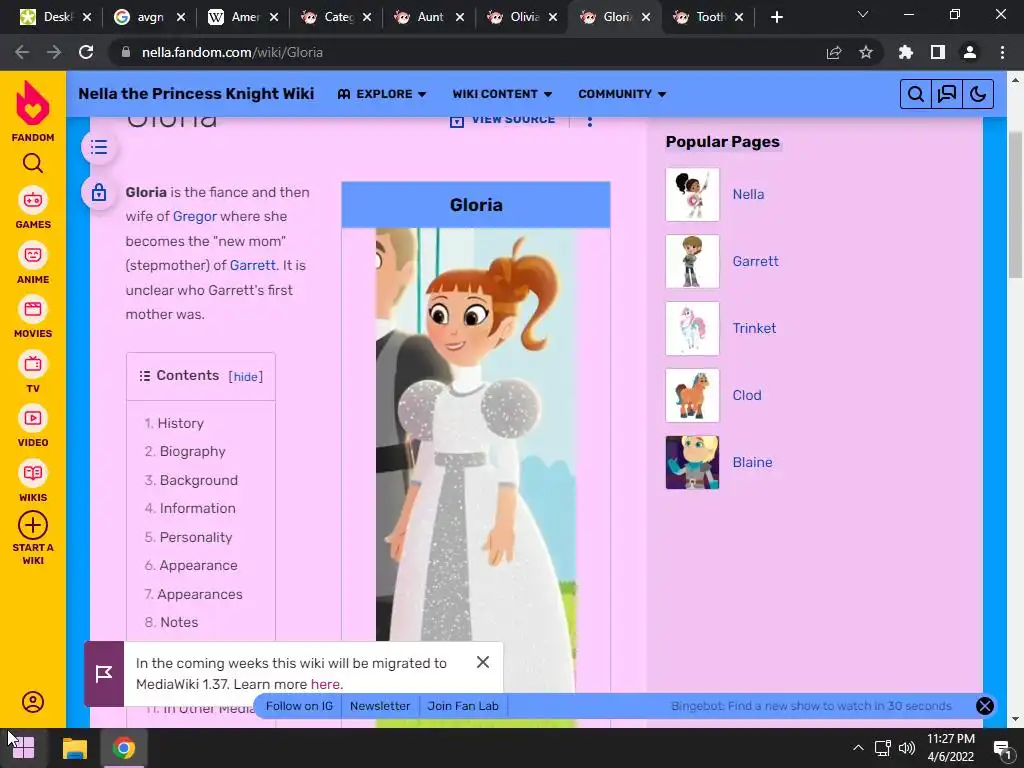The width and height of the screenshot is (1024, 768).
Task: Open Chrome profile avatar icon
Action: [970, 52]
